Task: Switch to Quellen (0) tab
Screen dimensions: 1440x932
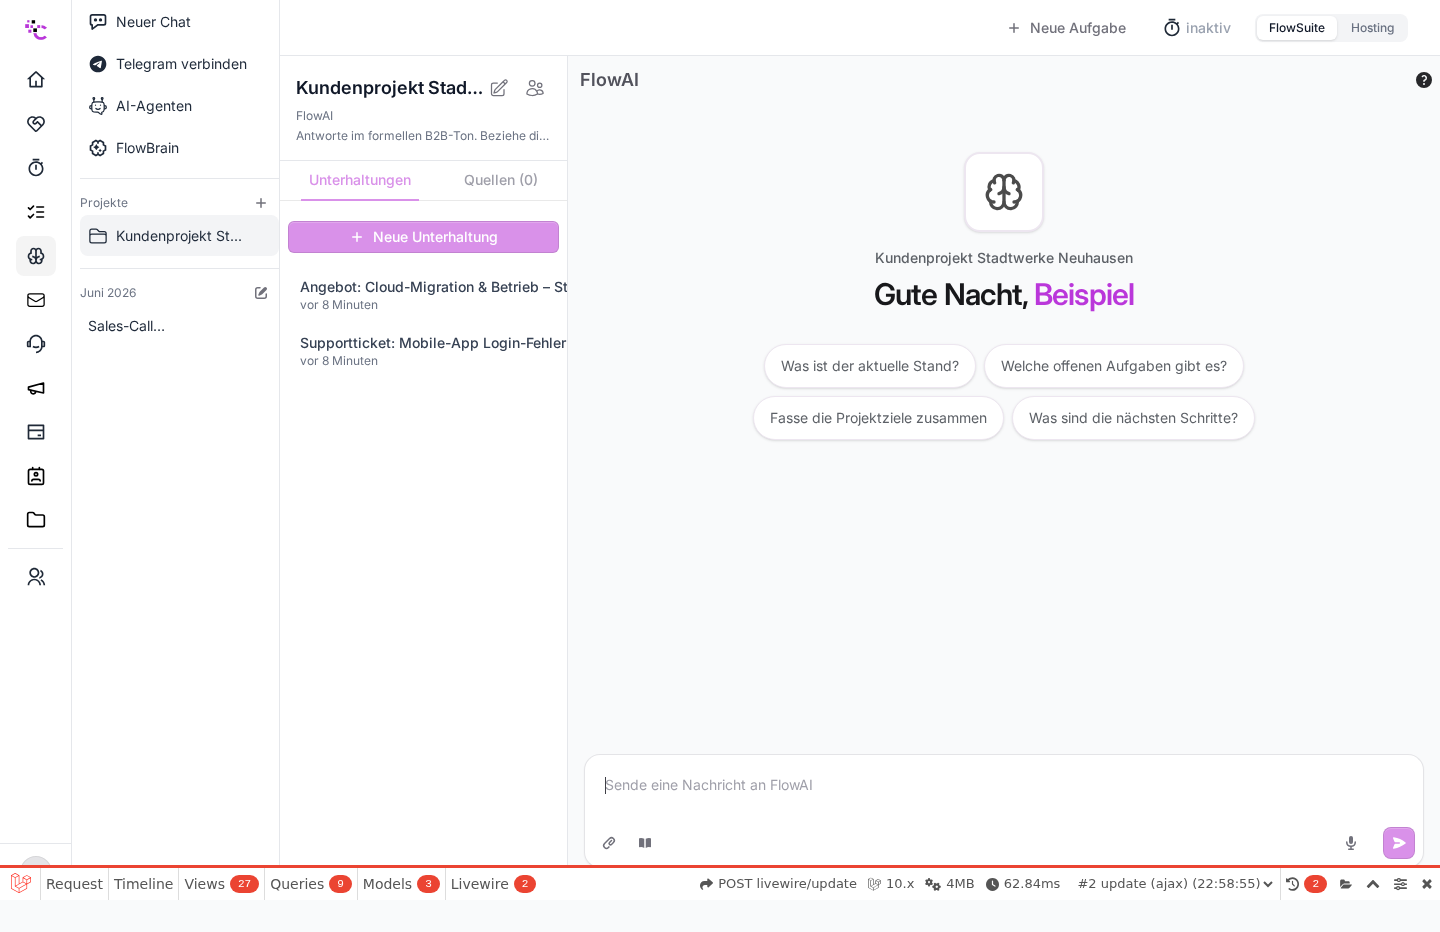Action: 501,180
